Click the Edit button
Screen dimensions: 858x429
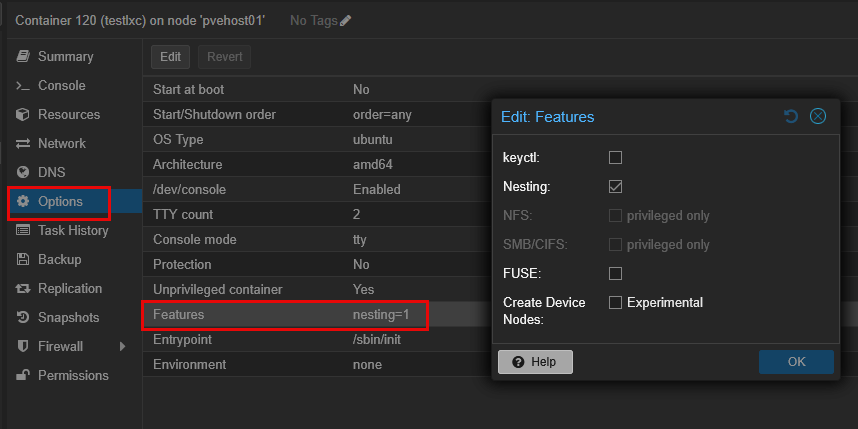(170, 57)
